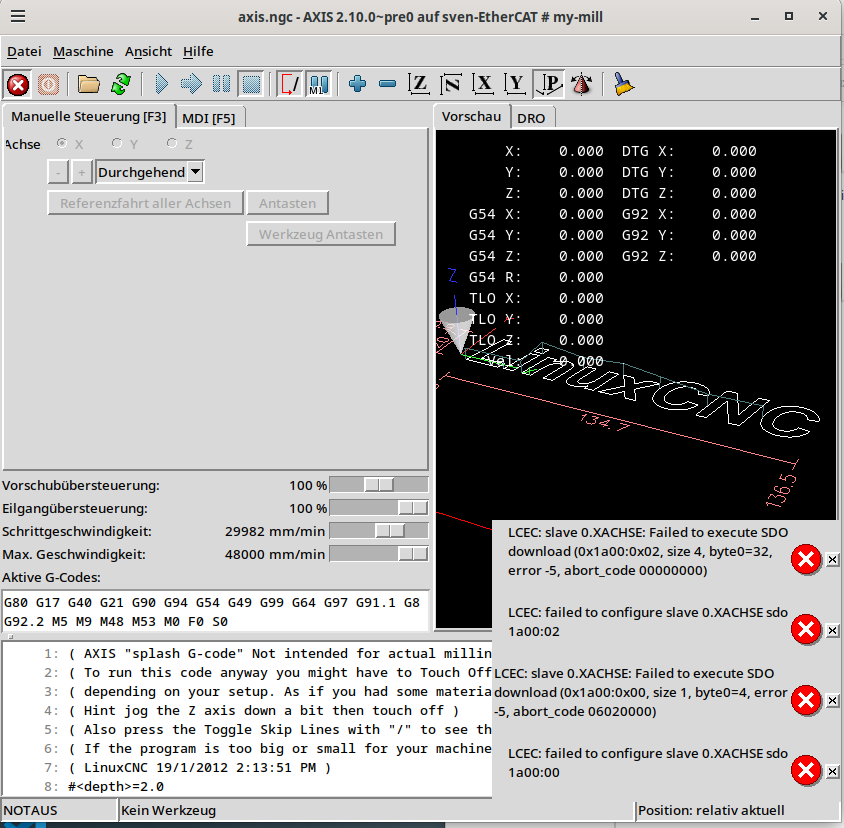Dismiss the 0x1a00:0x02 SDO download error
The image size is (844, 828).
(832, 559)
